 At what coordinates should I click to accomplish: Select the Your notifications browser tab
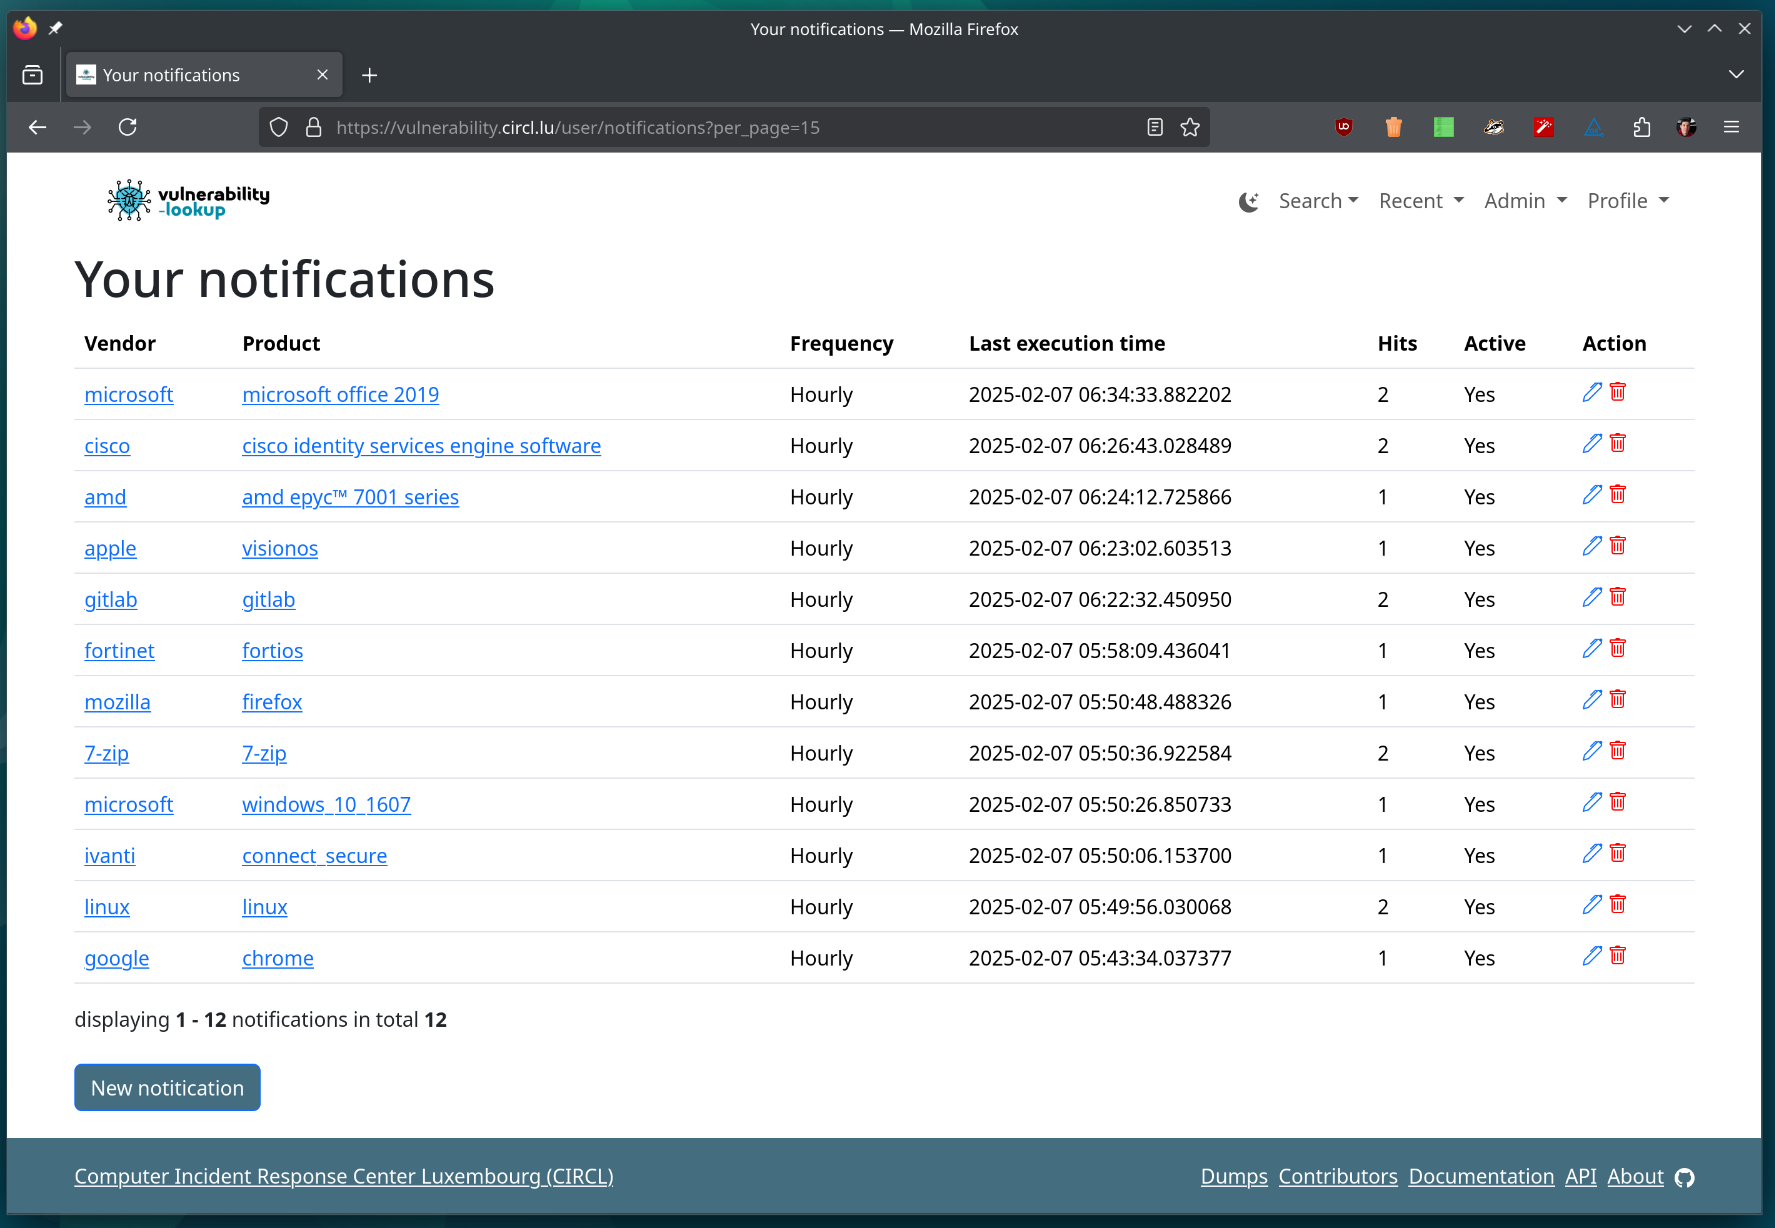coord(204,75)
